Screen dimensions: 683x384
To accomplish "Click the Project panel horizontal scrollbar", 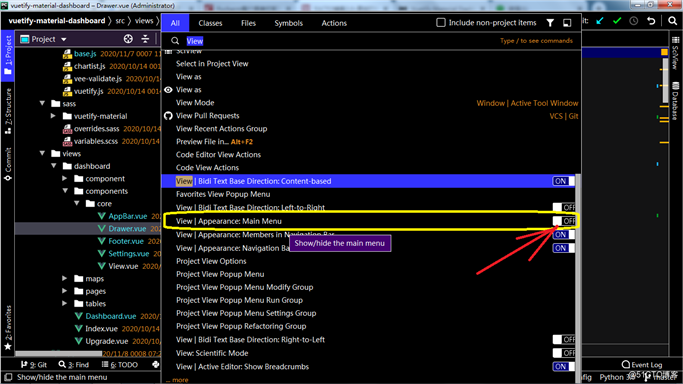I will pos(58,353).
